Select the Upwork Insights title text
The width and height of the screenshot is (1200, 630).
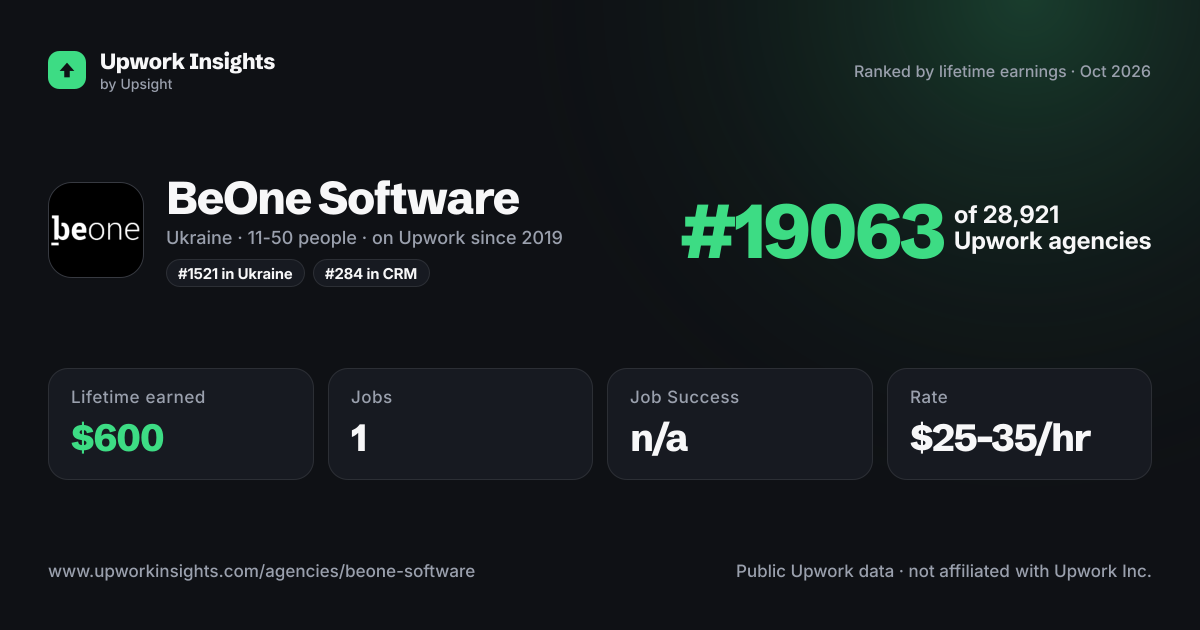click(x=187, y=61)
